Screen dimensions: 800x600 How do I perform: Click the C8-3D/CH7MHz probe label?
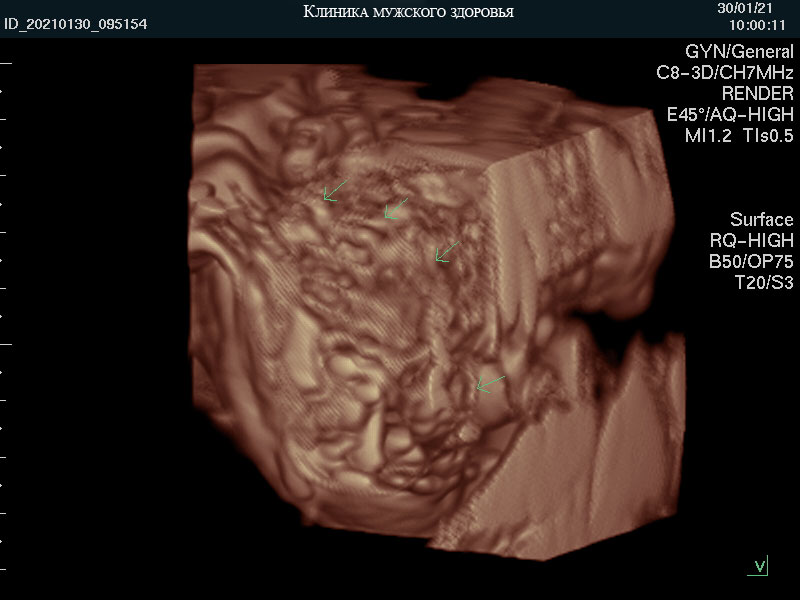725,73
